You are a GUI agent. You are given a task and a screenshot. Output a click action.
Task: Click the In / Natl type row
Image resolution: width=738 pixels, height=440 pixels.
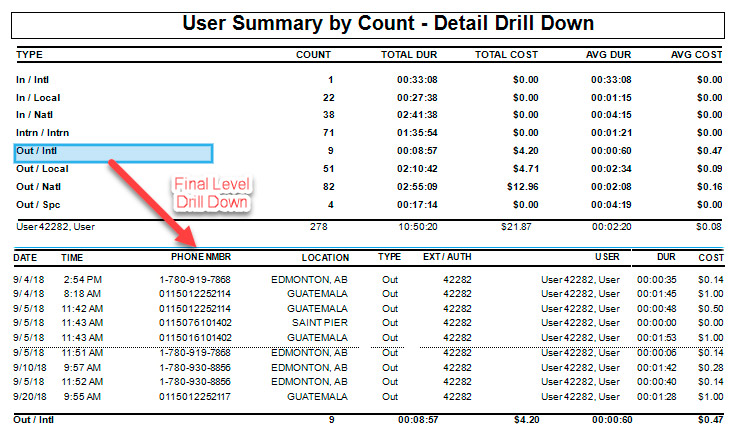pos(35,115)
